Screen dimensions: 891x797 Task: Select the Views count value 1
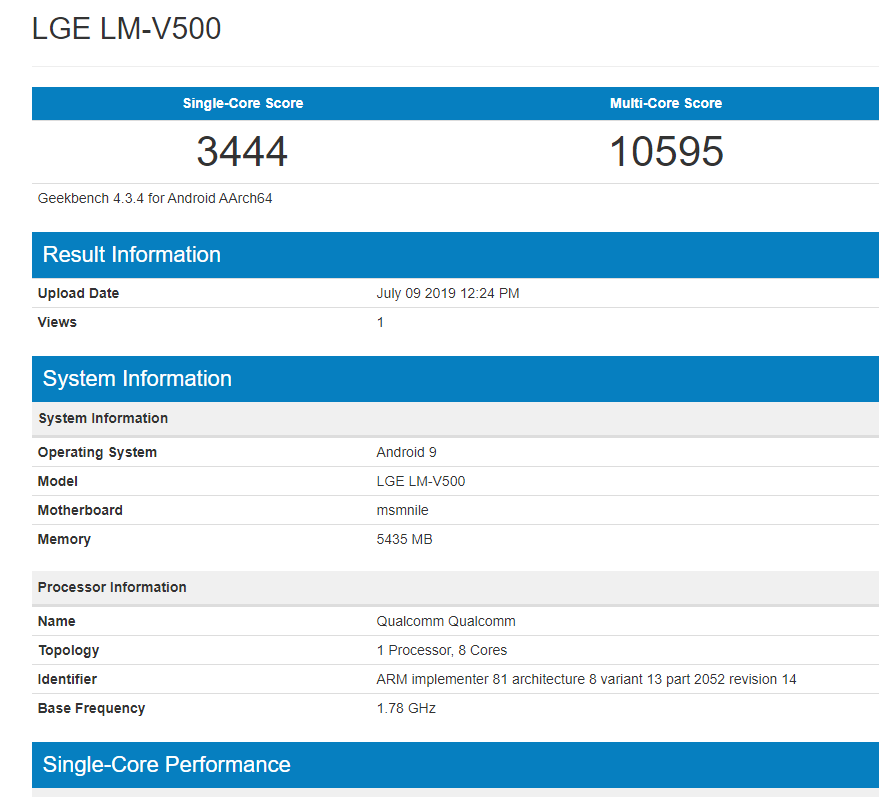point(380,322)
